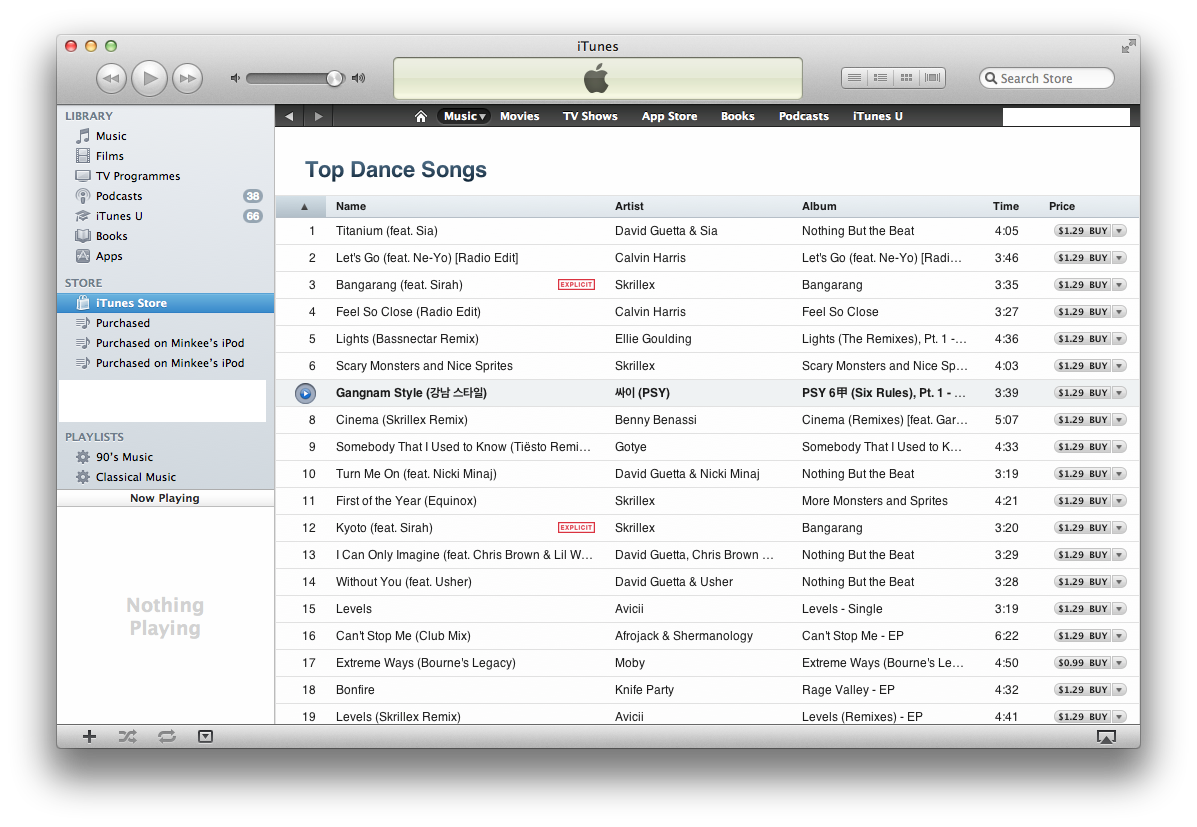Click the full screen arrows icon
1197x827 pixels.
coord(1128,47)
